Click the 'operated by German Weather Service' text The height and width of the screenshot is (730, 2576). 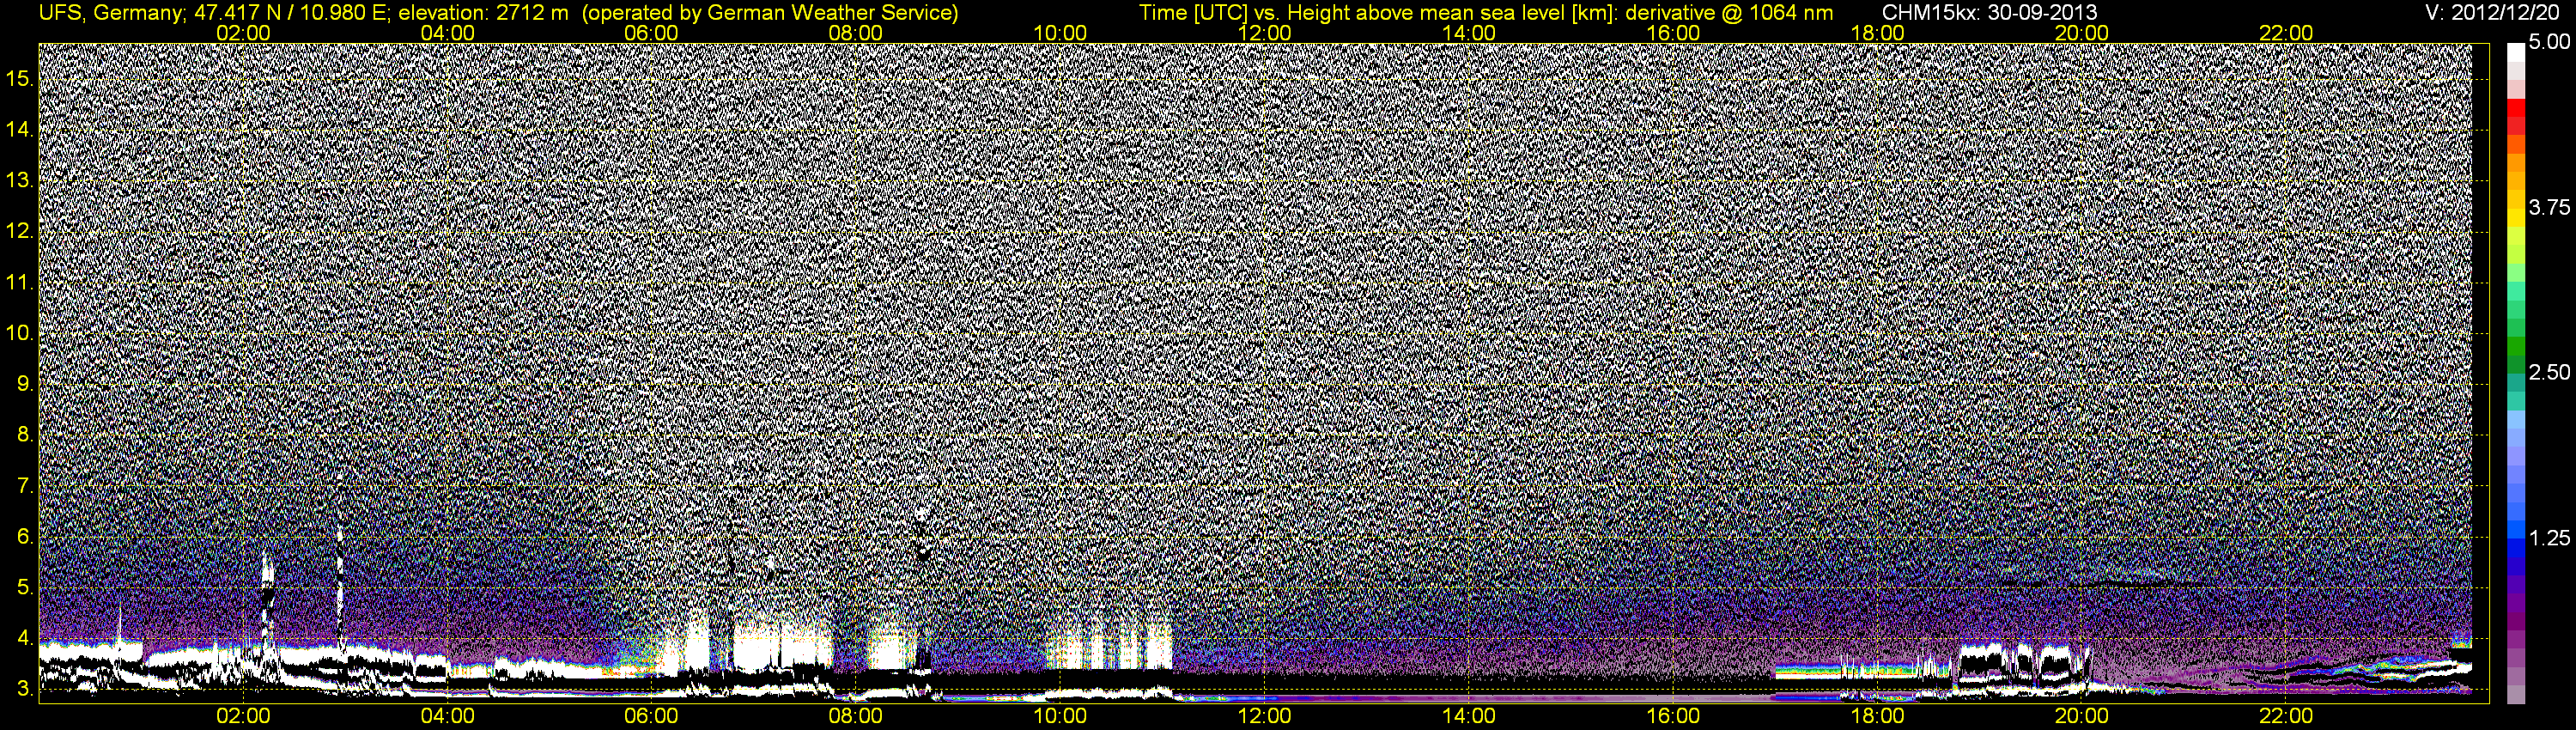click(770, 13)
